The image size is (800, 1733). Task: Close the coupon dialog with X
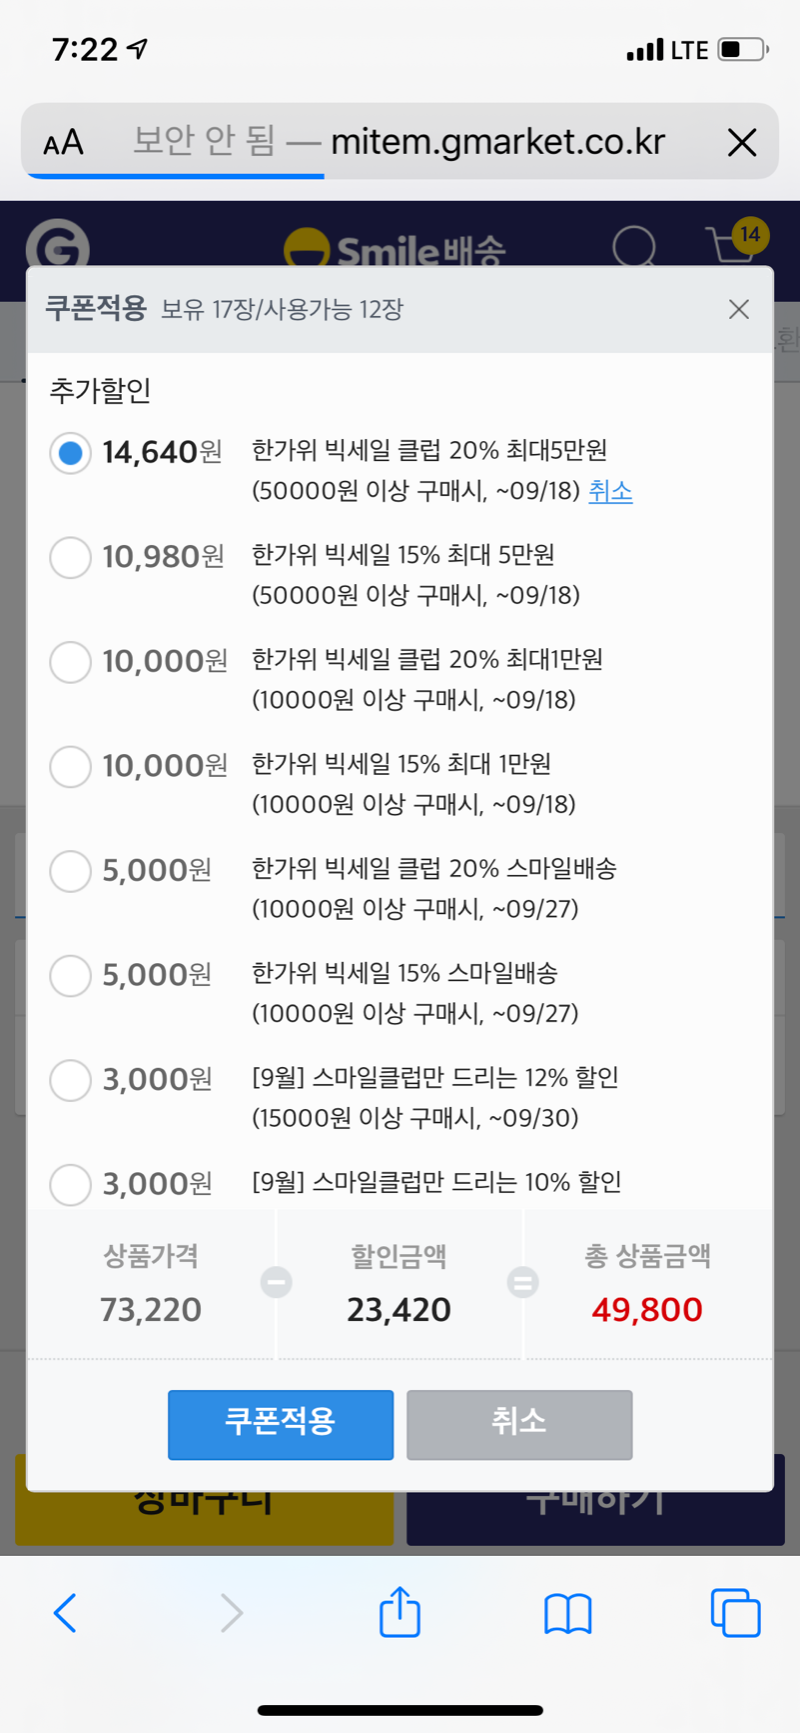(x=738, y=309)
